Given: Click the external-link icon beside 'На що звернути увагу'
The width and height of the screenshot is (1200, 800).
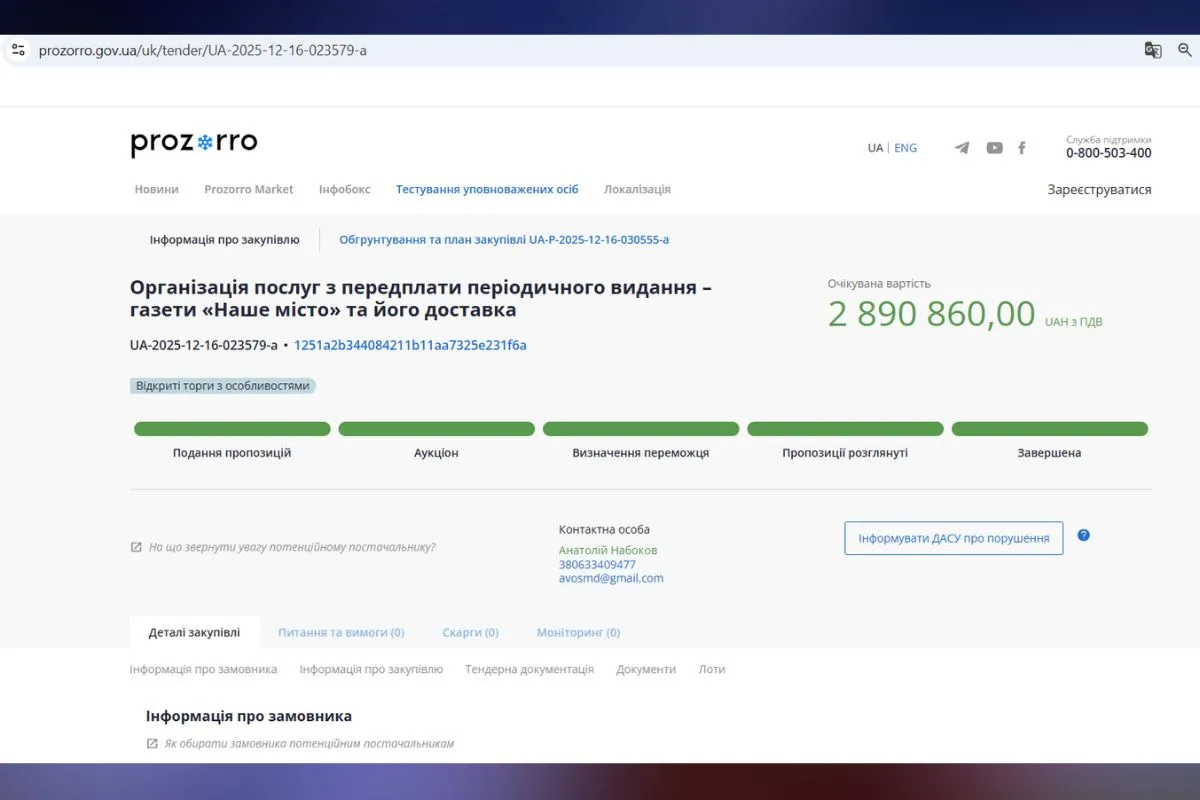Looking at the screenshot, I should [136, 546].
